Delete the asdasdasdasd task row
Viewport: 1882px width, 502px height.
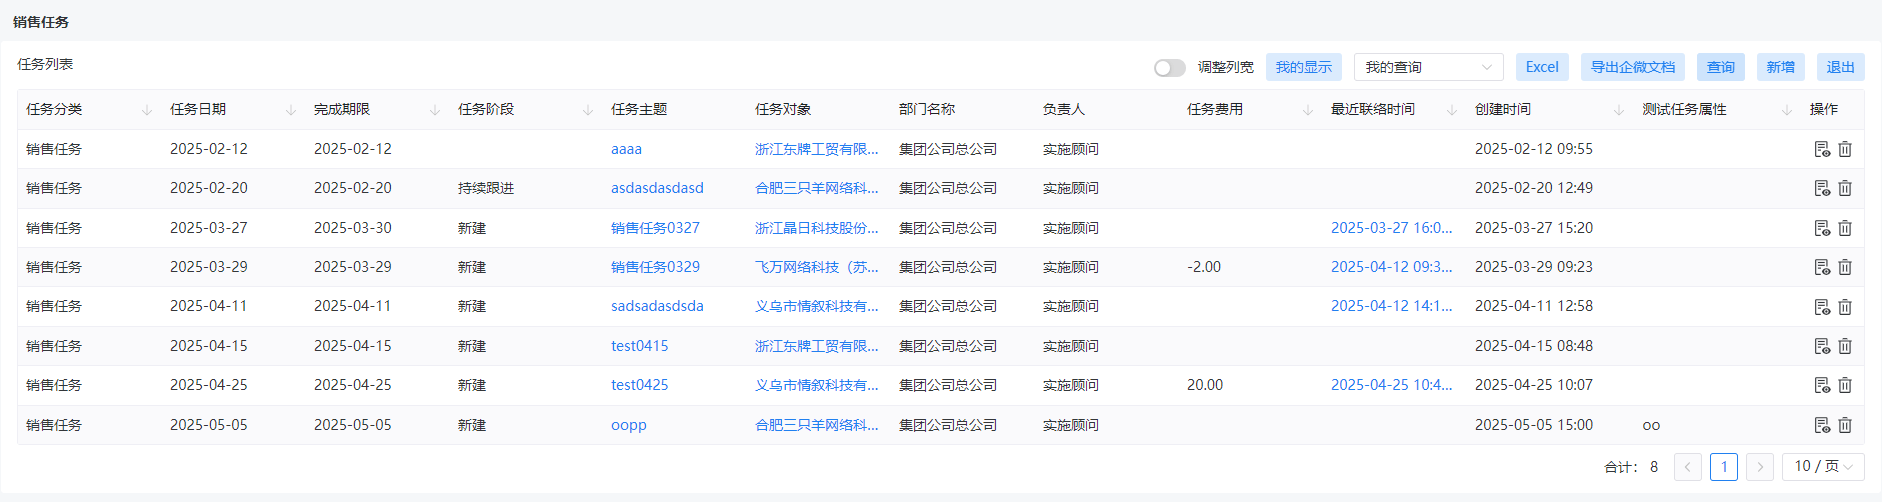1845,188
